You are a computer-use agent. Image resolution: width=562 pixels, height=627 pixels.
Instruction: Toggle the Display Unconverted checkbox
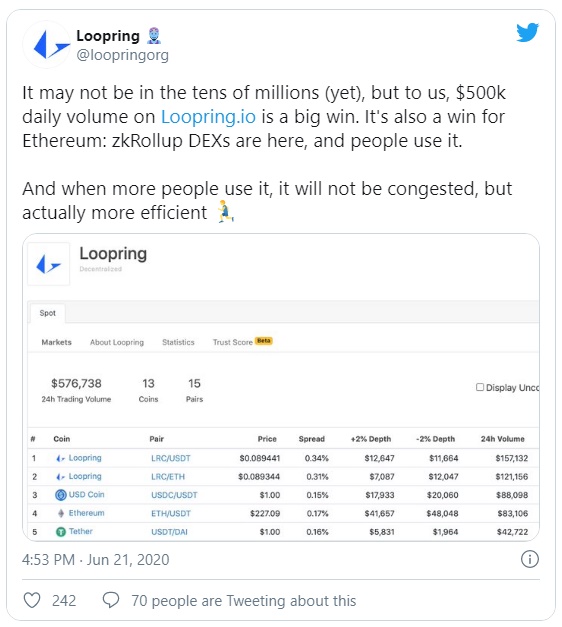[480, 387]
